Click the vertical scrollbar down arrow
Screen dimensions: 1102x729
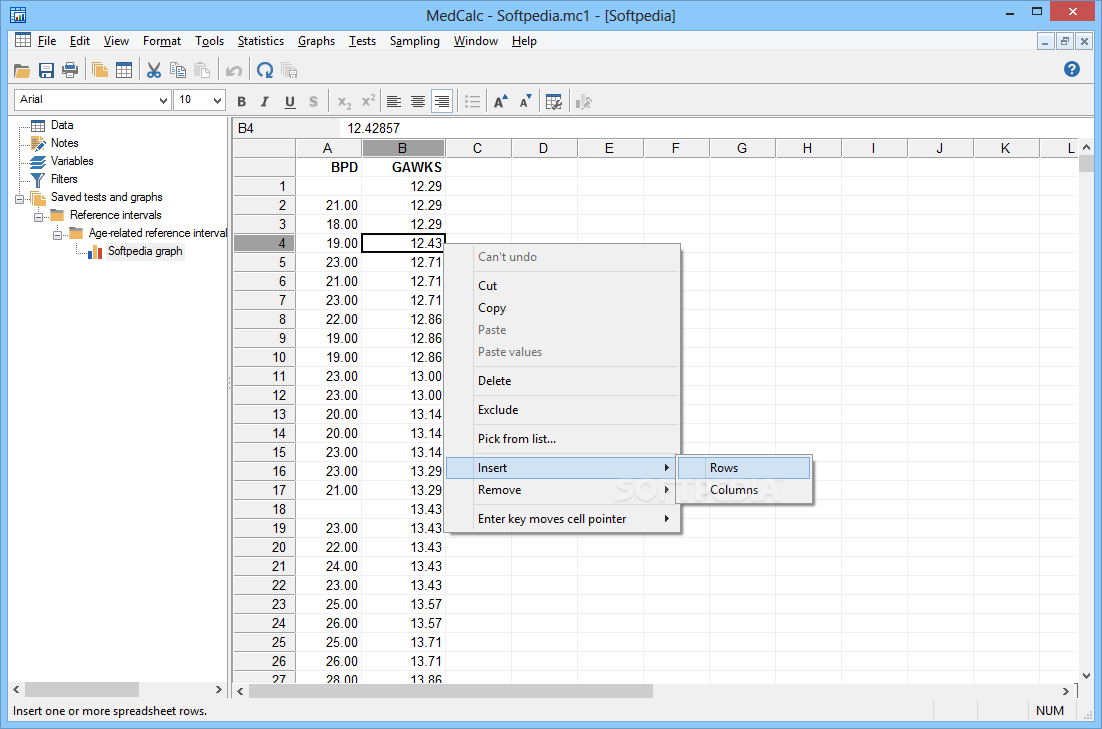[x=1087, y=676]
